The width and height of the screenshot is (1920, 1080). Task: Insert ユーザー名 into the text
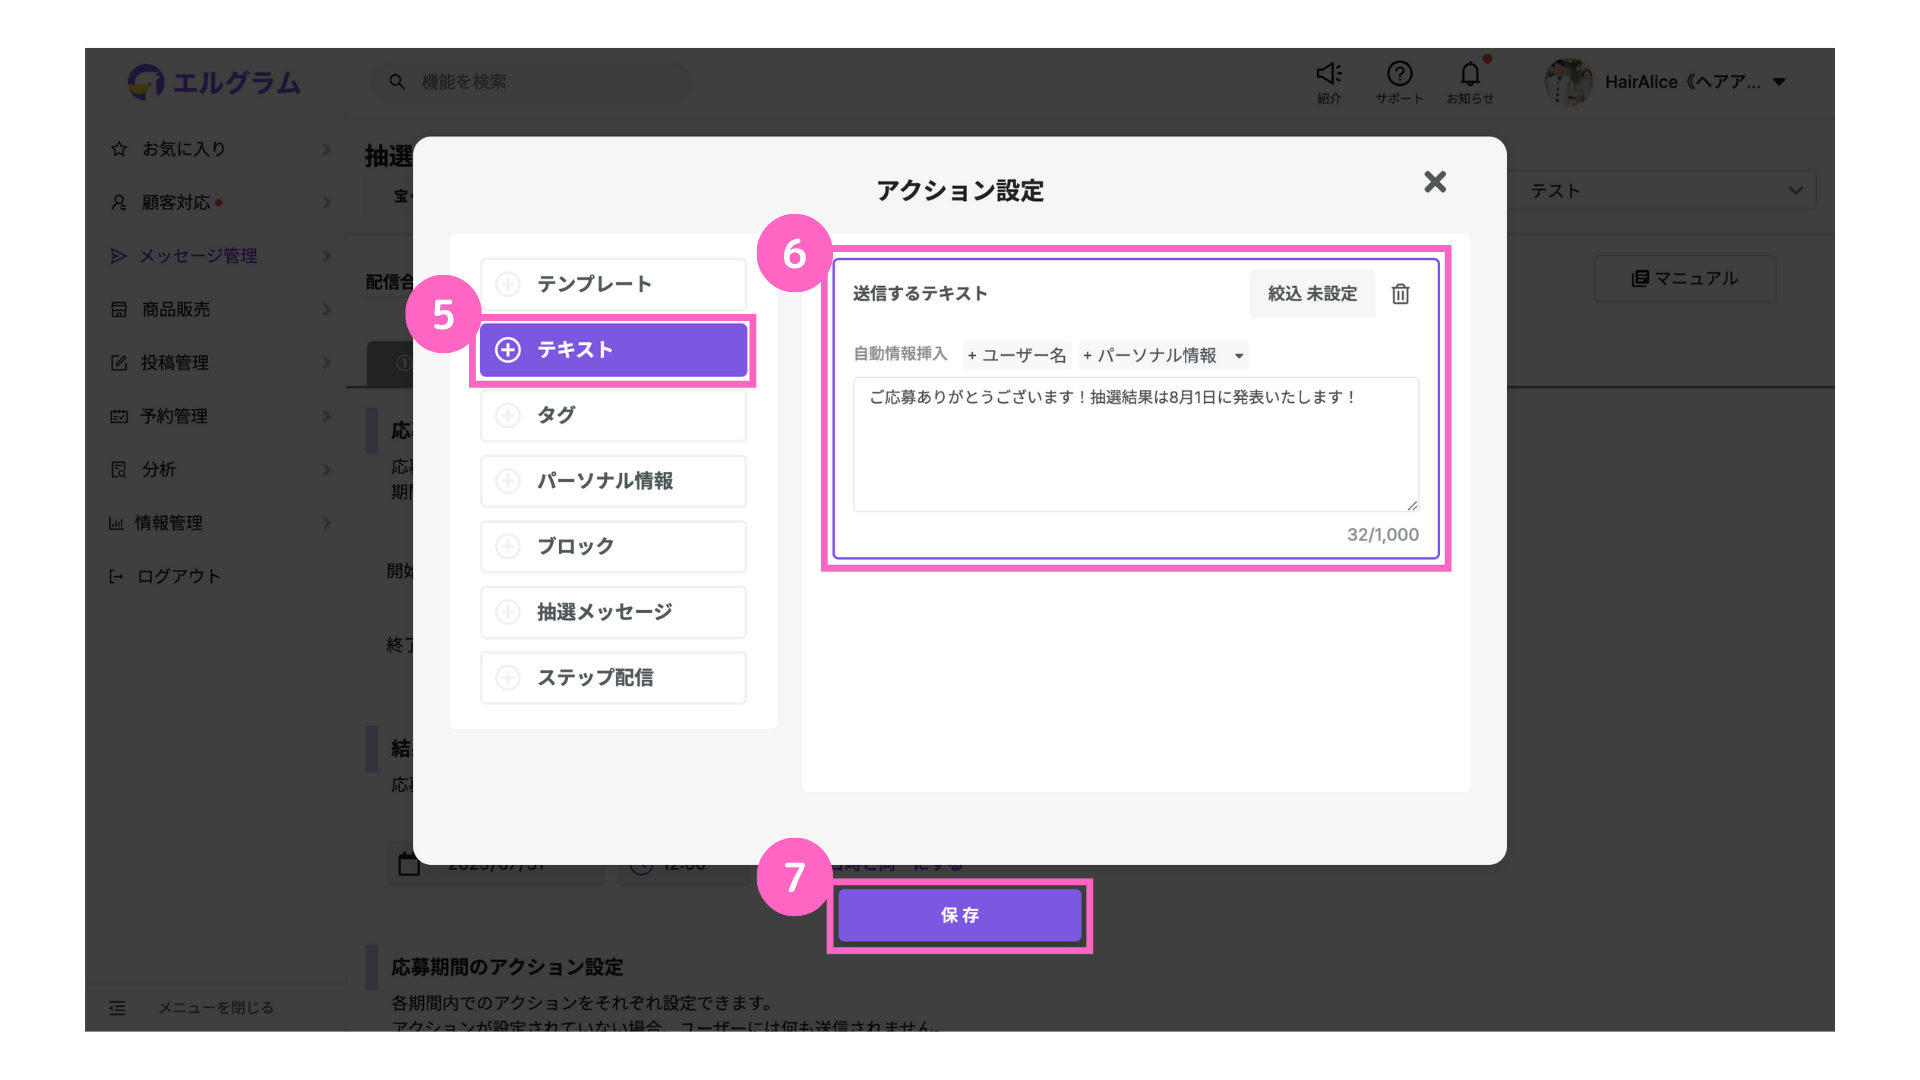click(1017, 355)
